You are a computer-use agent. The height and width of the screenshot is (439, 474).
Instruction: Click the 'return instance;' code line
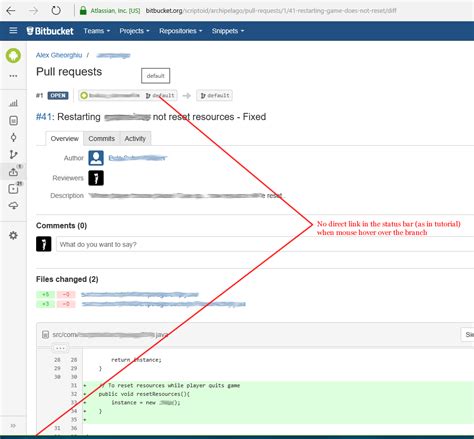[136, 360]
